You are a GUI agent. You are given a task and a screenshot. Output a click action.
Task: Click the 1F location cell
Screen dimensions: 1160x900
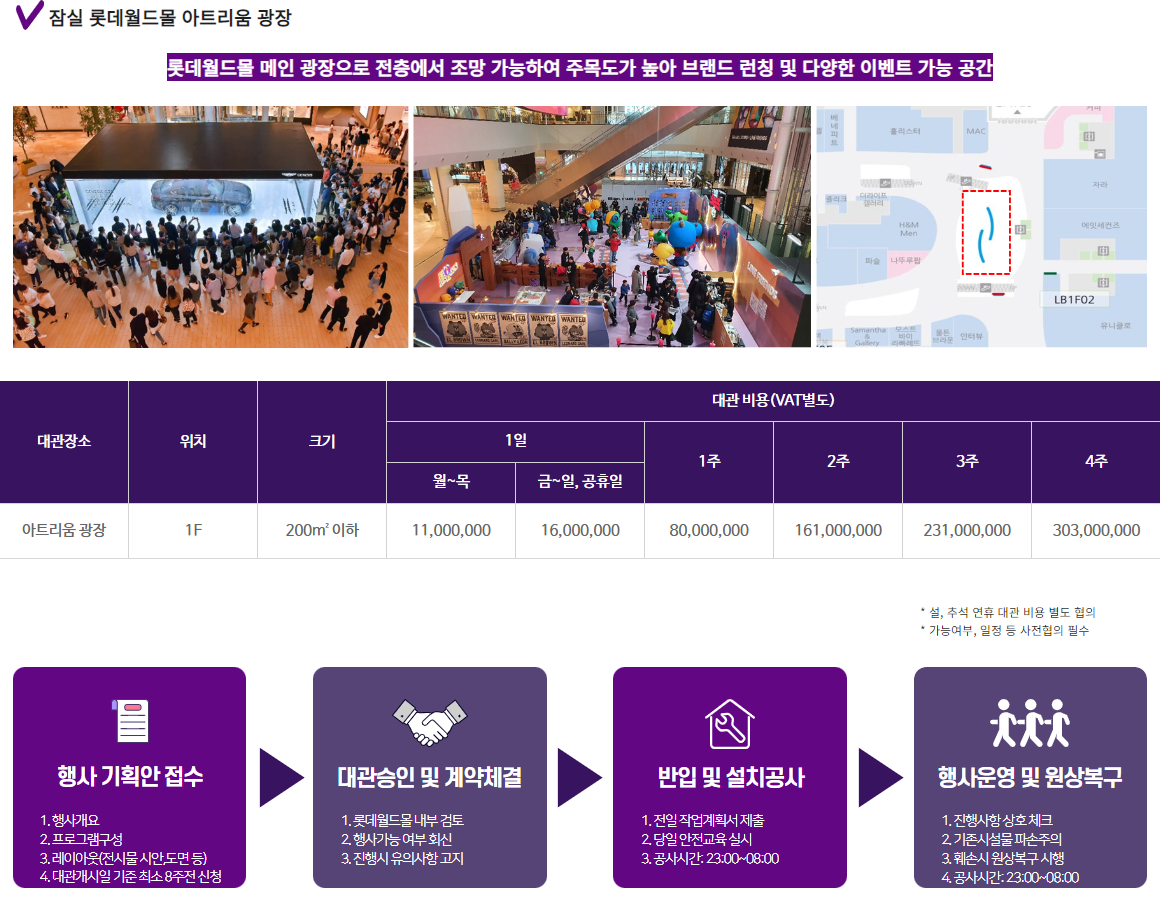(193, 530)
